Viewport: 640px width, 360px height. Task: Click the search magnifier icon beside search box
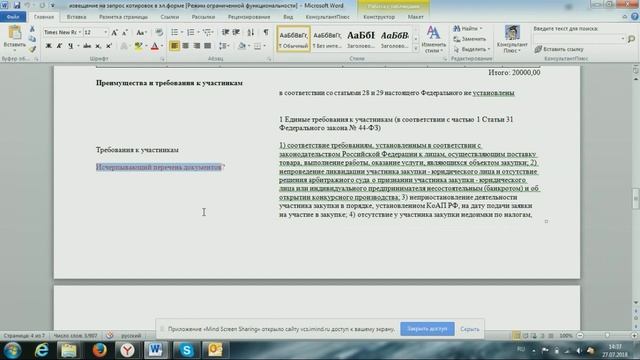tap(631, 39)
